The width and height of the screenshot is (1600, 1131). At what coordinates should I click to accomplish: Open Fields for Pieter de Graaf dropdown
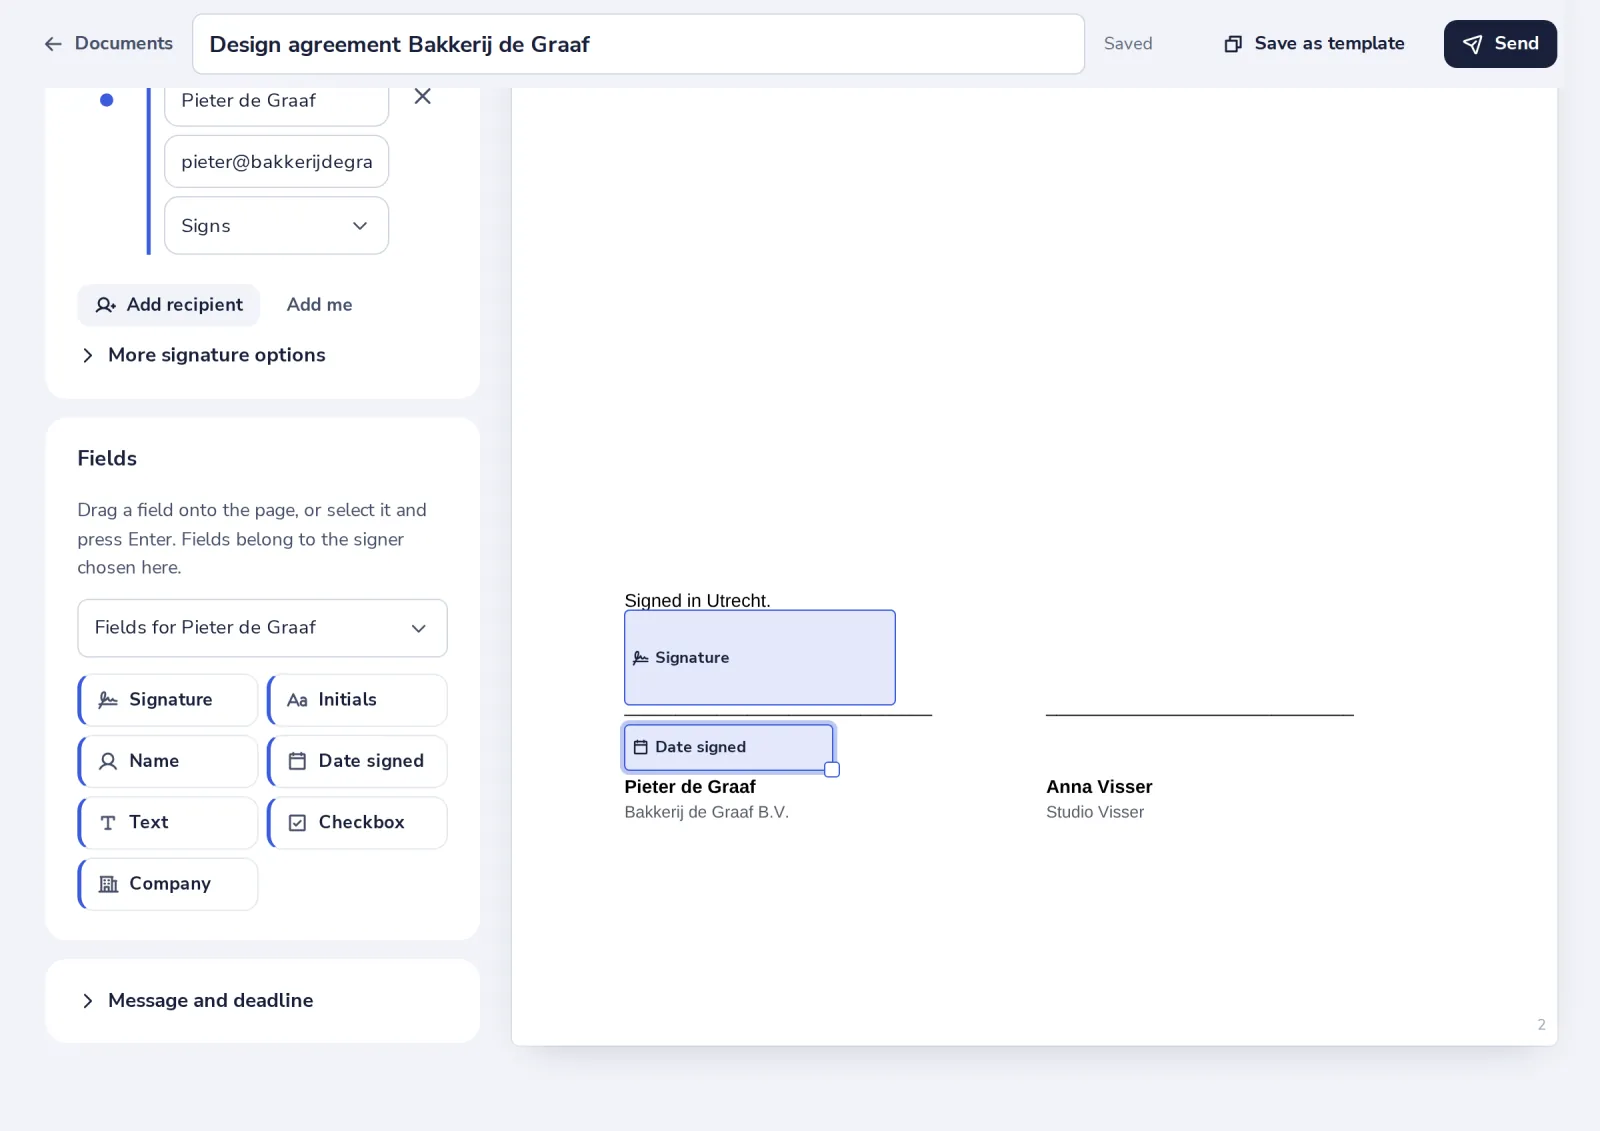coord(262,628)
